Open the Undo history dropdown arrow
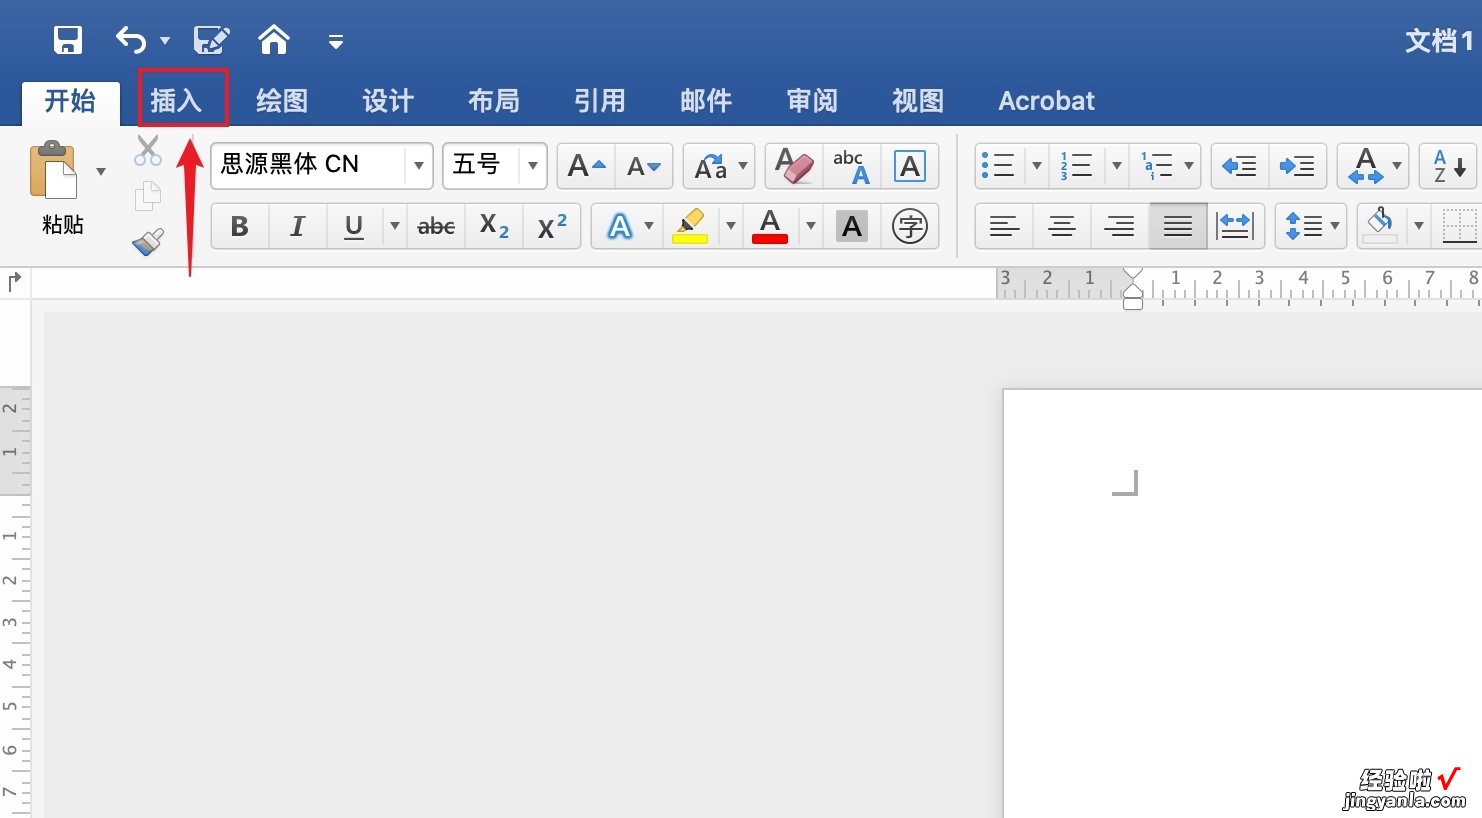The image size is (1482, 818). [165, 41]
